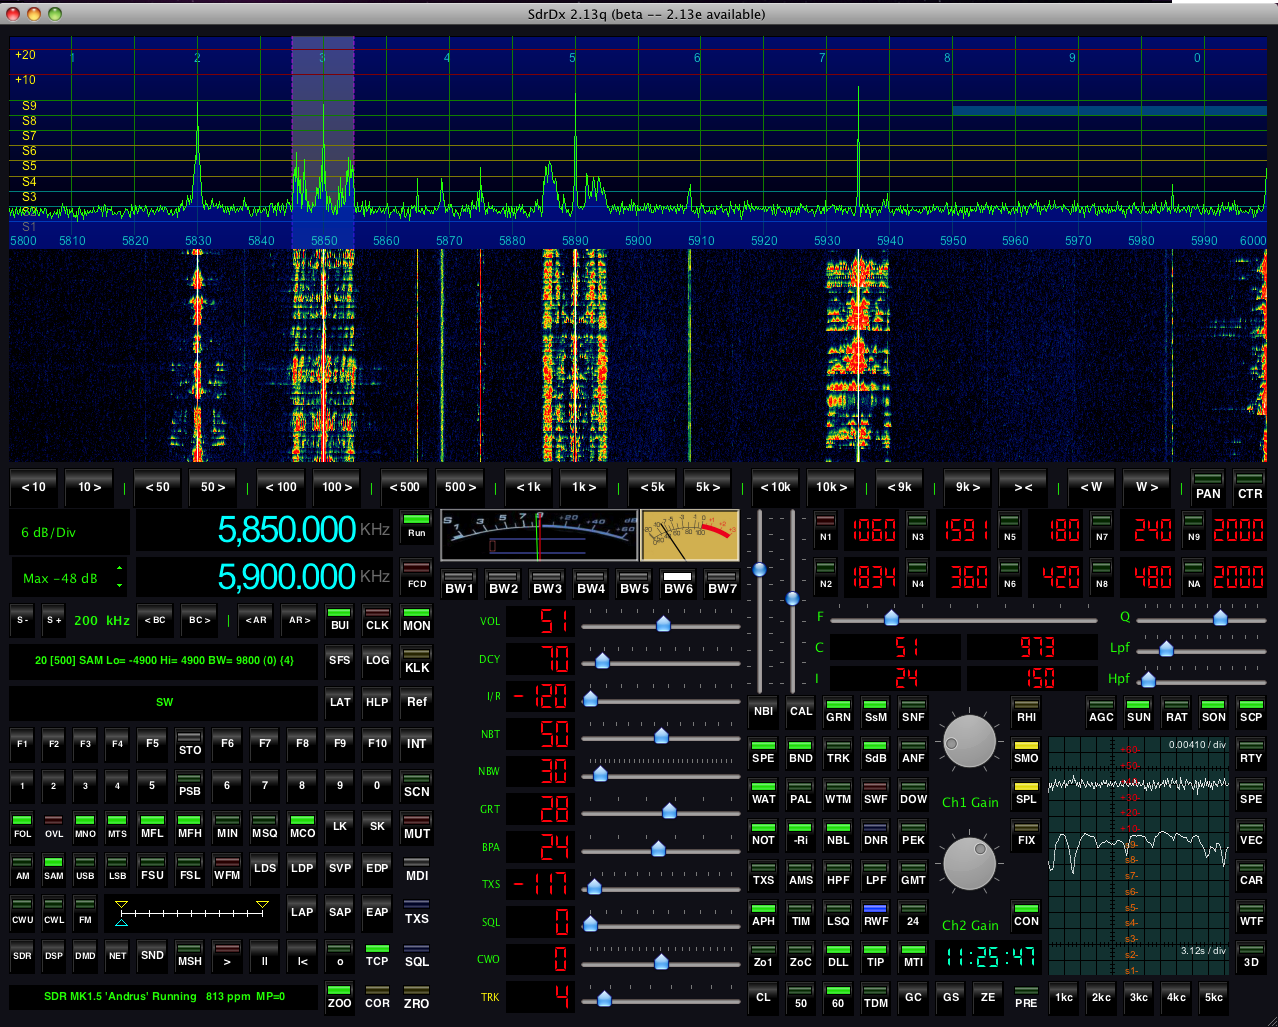Select the BW6 bandwidth preset
The height and width of the screenshot is (1027, 1278).
pos(678,583)
